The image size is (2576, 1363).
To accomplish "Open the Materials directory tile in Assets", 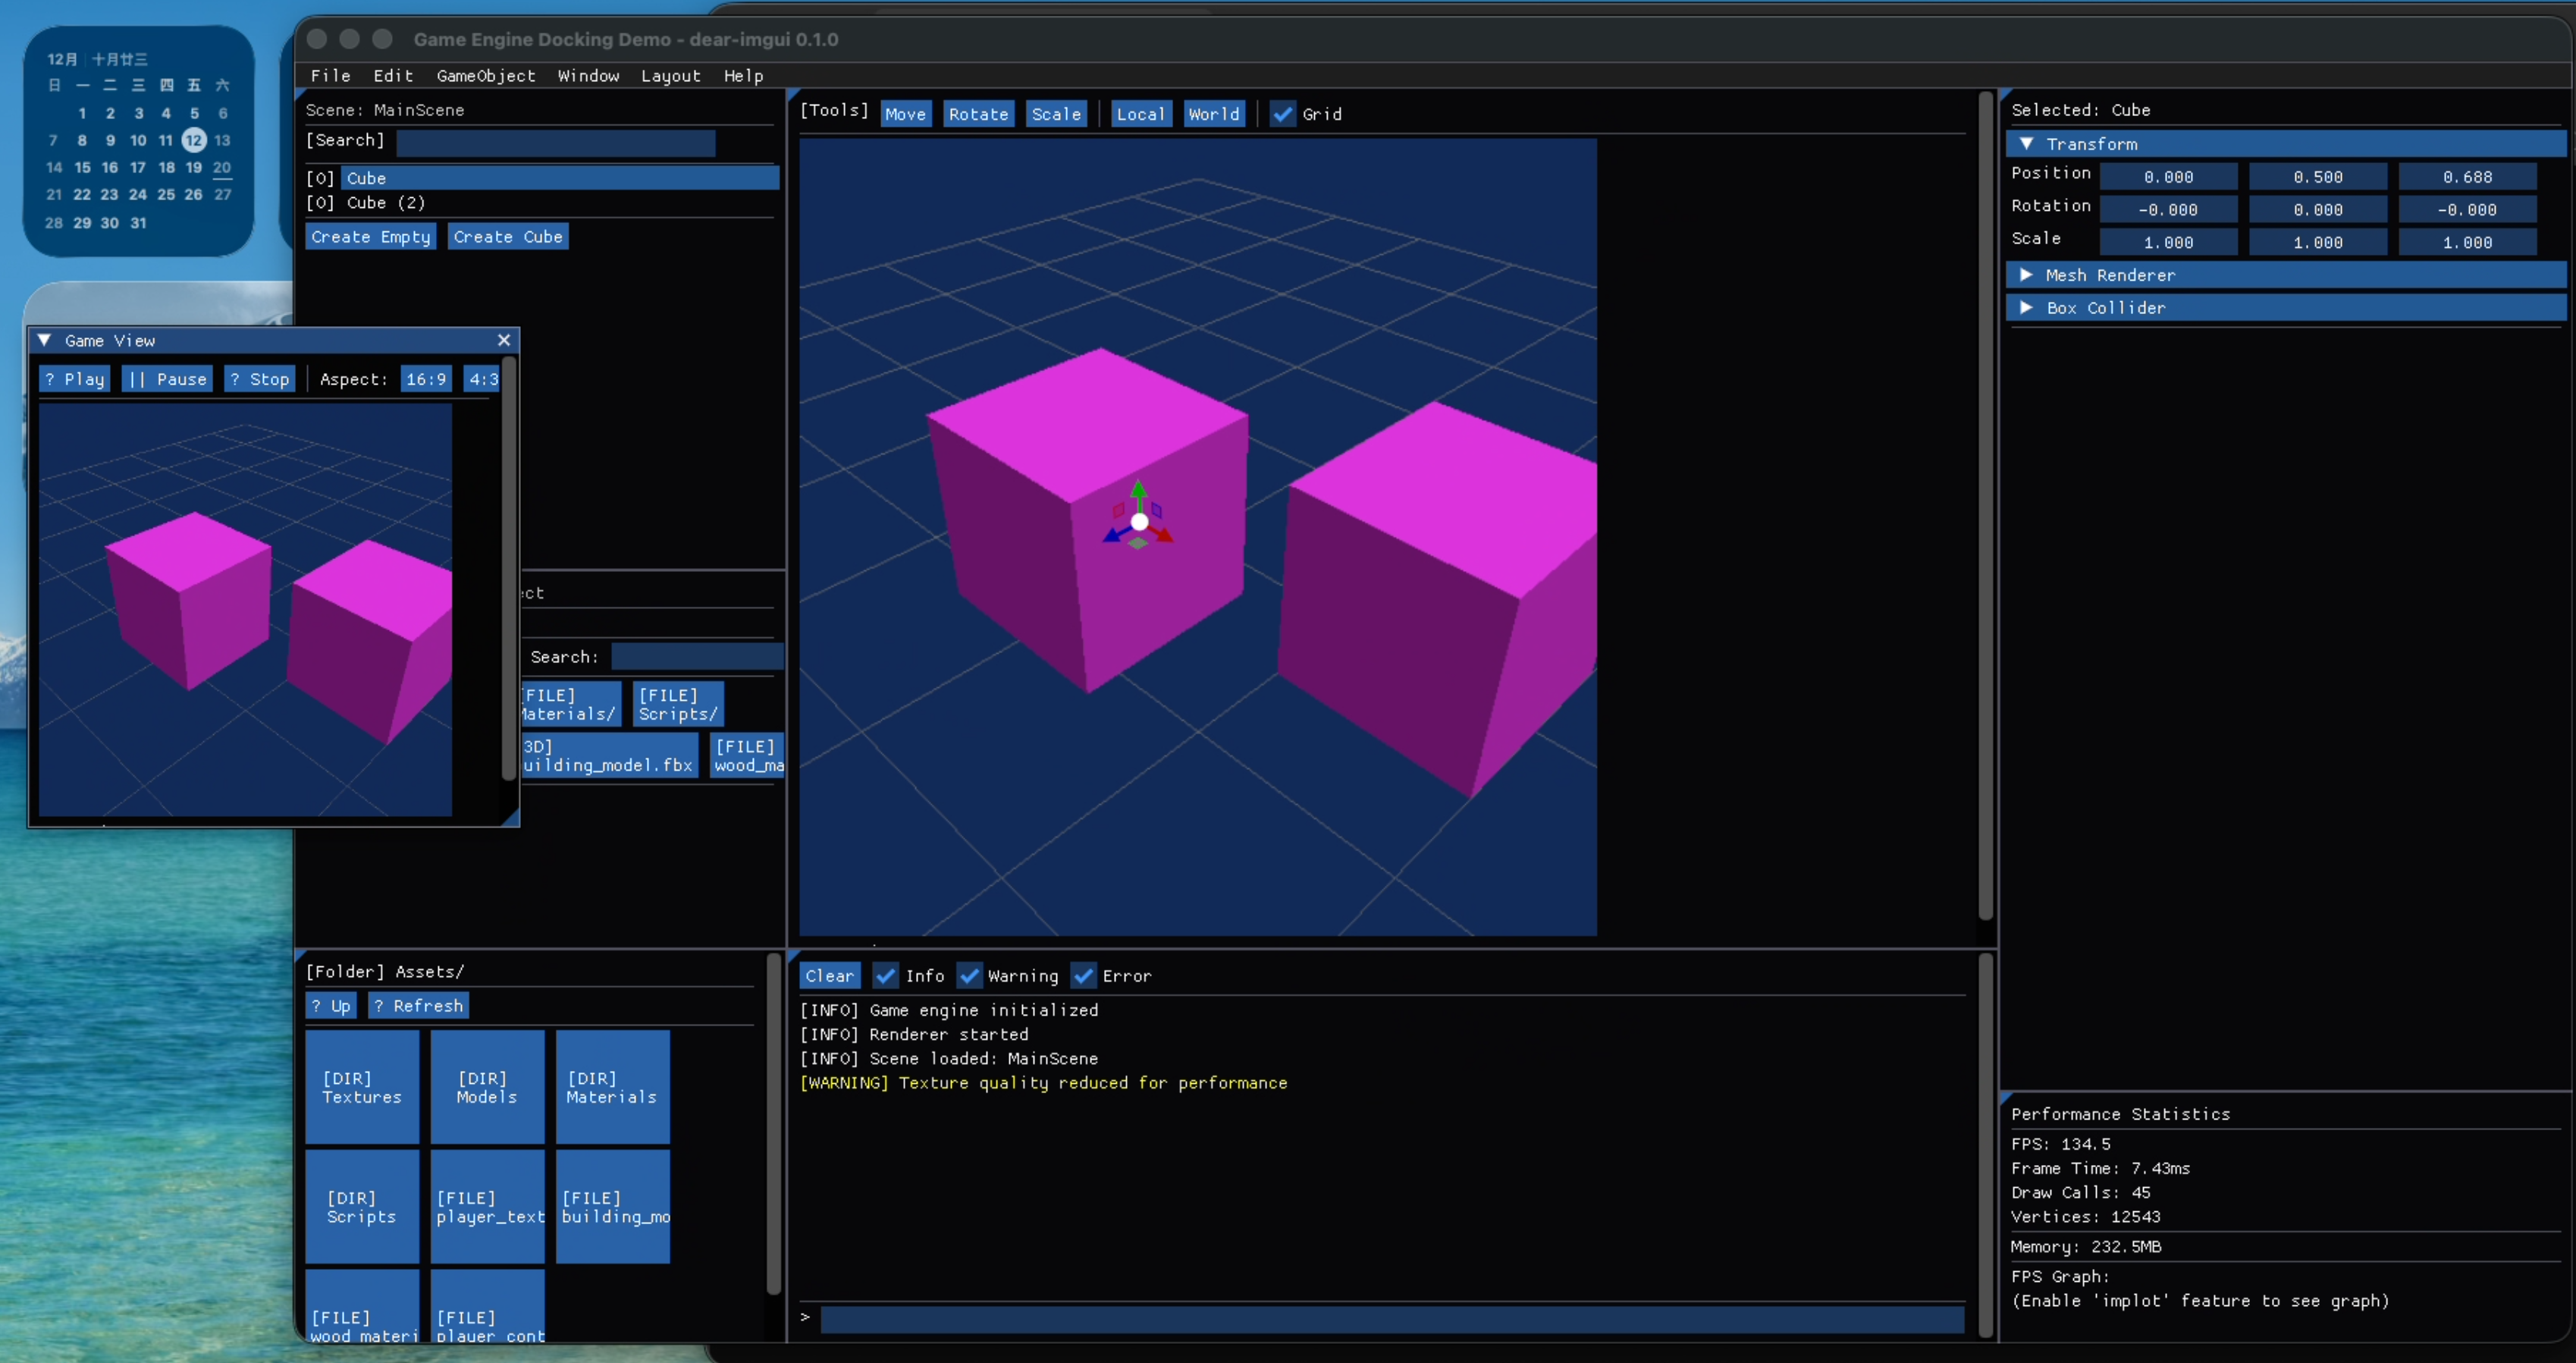I will 612,1087.
